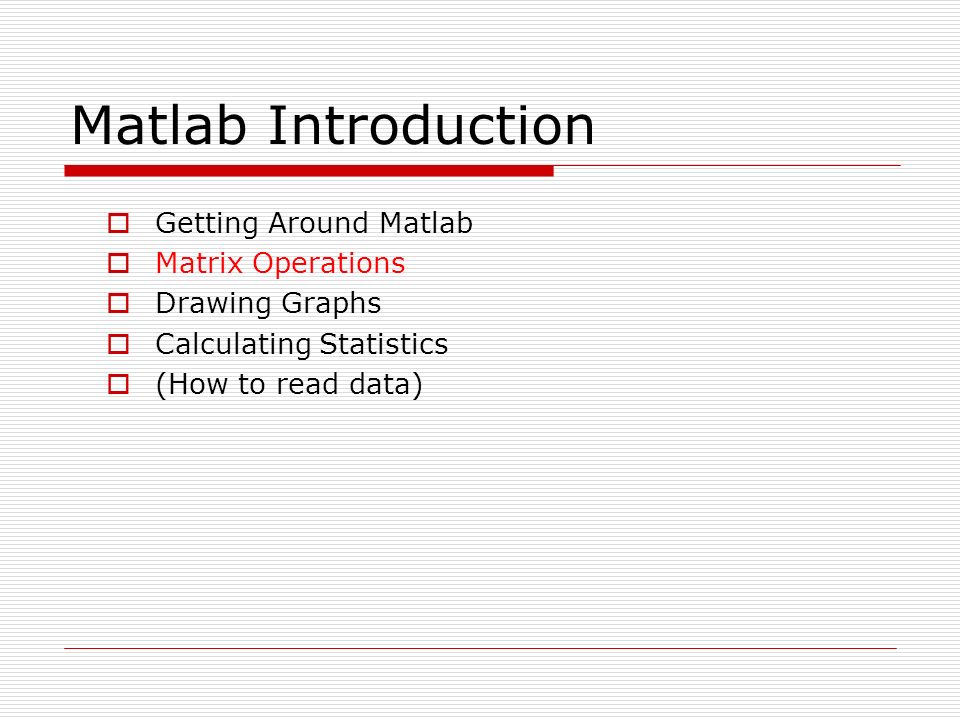Click the word Graphs in third bullet

(331, 305)
